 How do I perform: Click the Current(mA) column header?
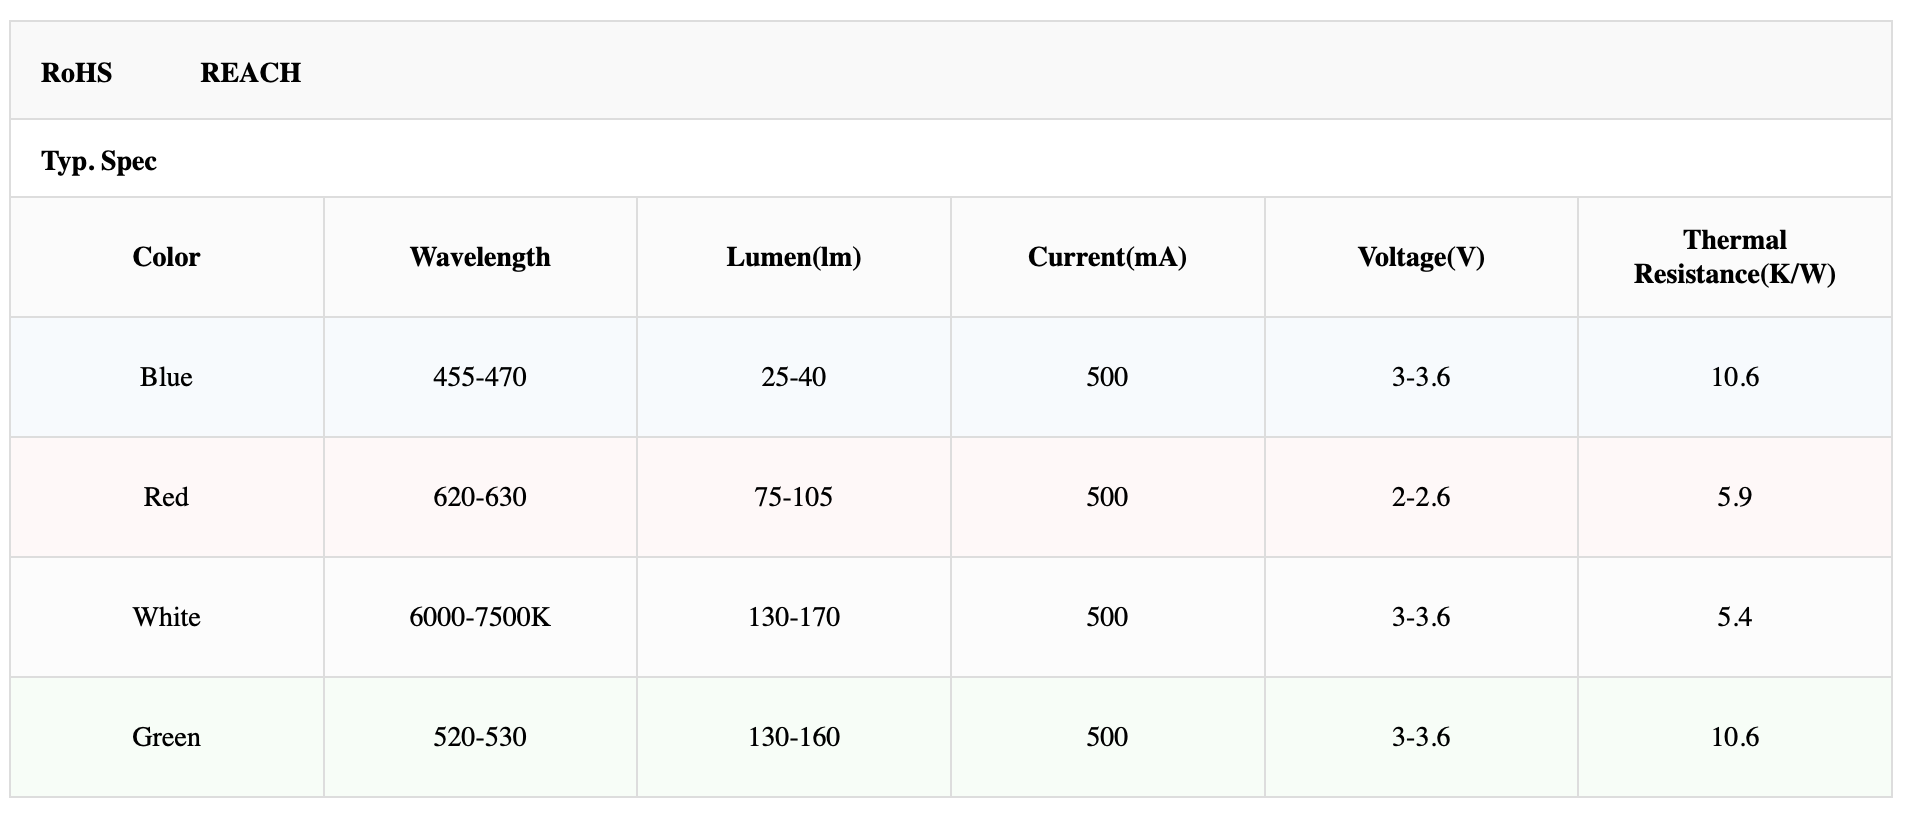1107,257
